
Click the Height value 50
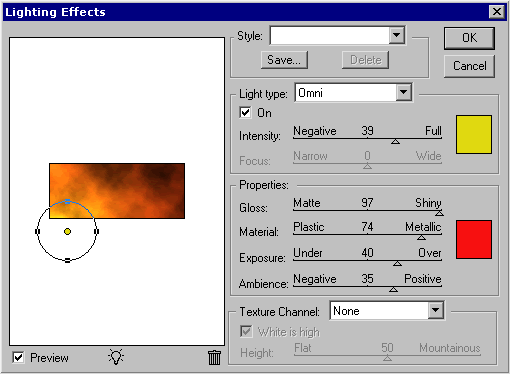pyautogui.click(x=387, y=348)
